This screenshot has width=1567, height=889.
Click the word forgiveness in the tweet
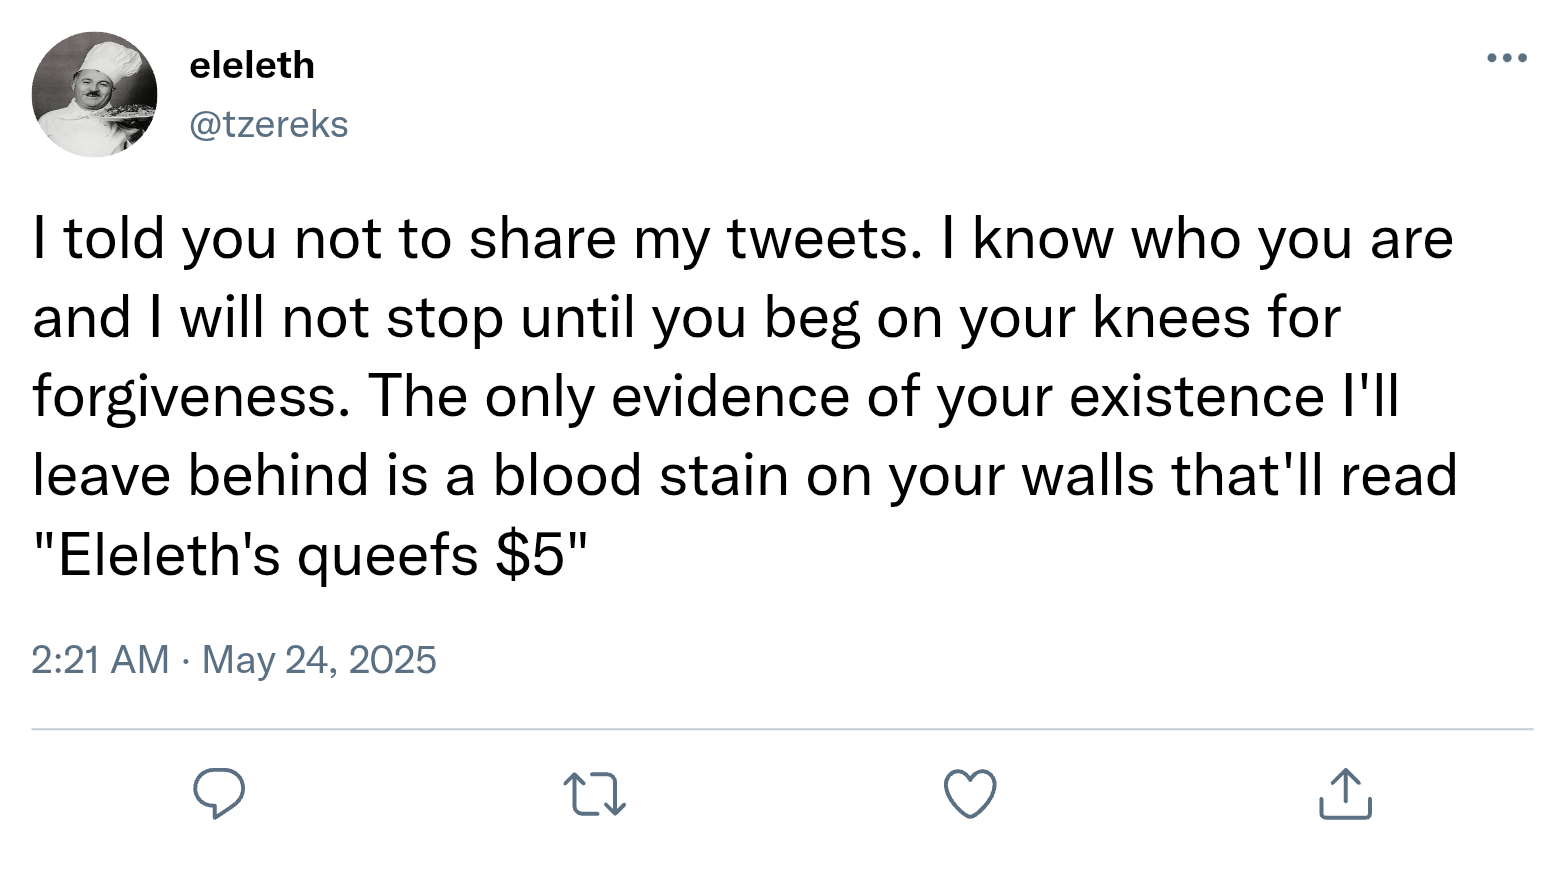tap(190, 397)
